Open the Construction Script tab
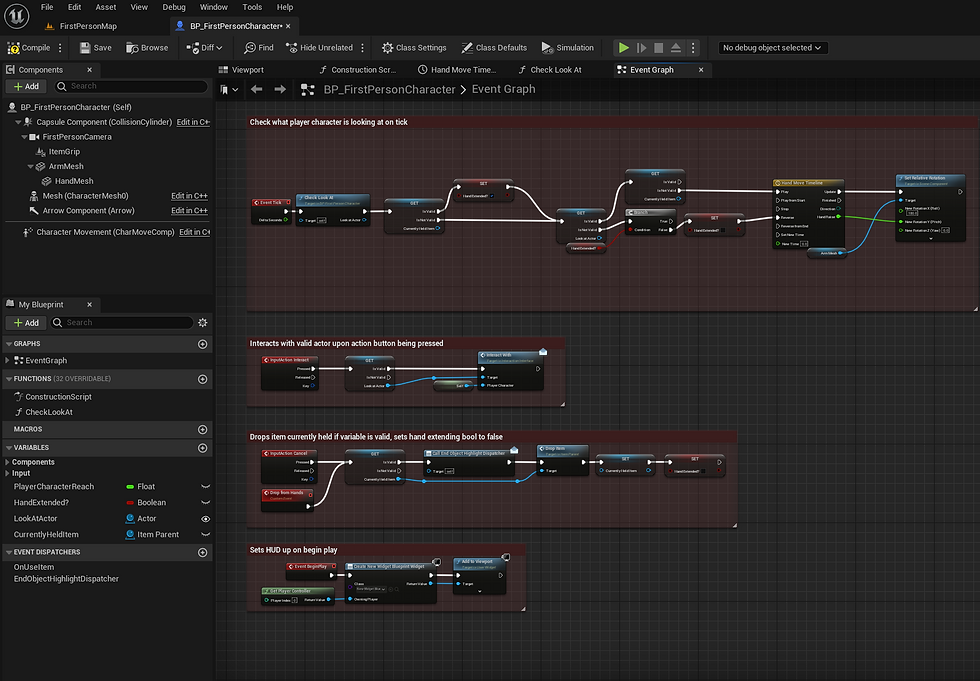 (358, 70)
